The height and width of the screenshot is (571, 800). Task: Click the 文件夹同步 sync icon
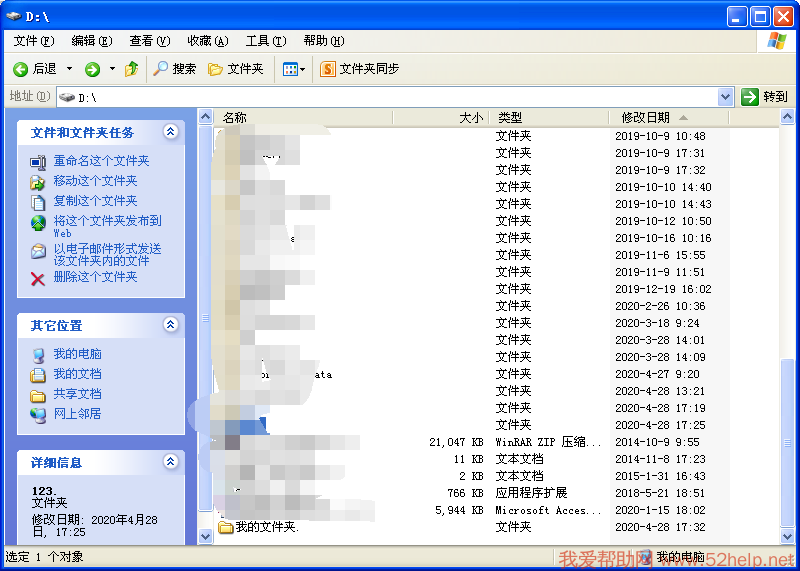pyautogui.click(x=327, y=69)
